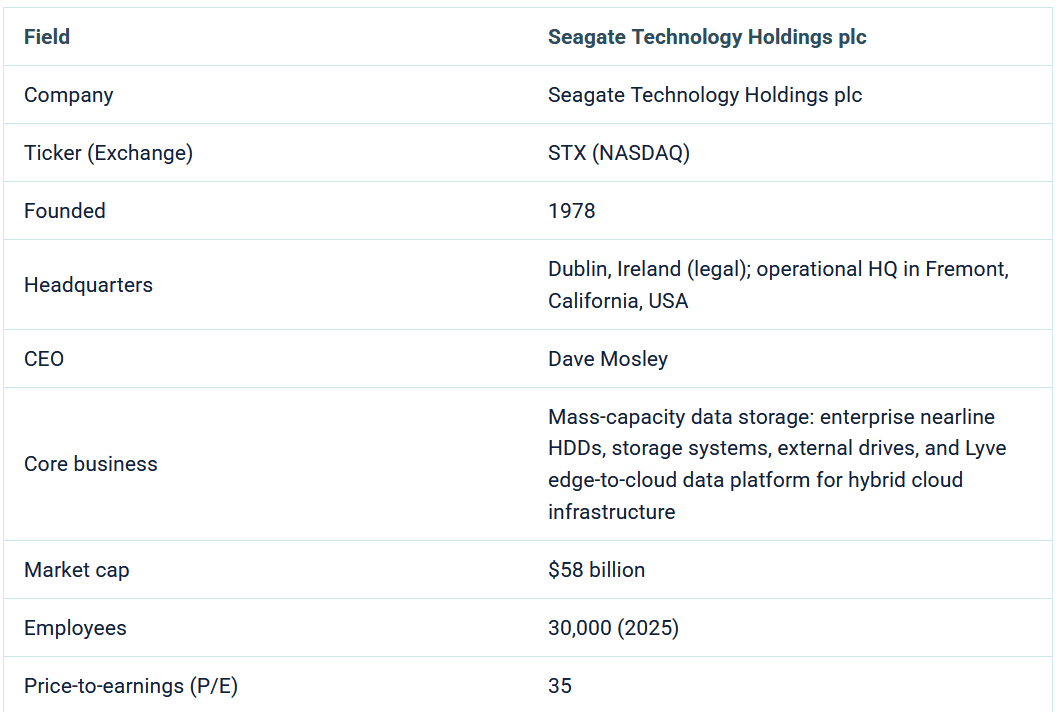Image resolution: width=1059 pixels, height=712 pixels.
Task: Select the '$58 billion' value
Action: tap(596, 570)
